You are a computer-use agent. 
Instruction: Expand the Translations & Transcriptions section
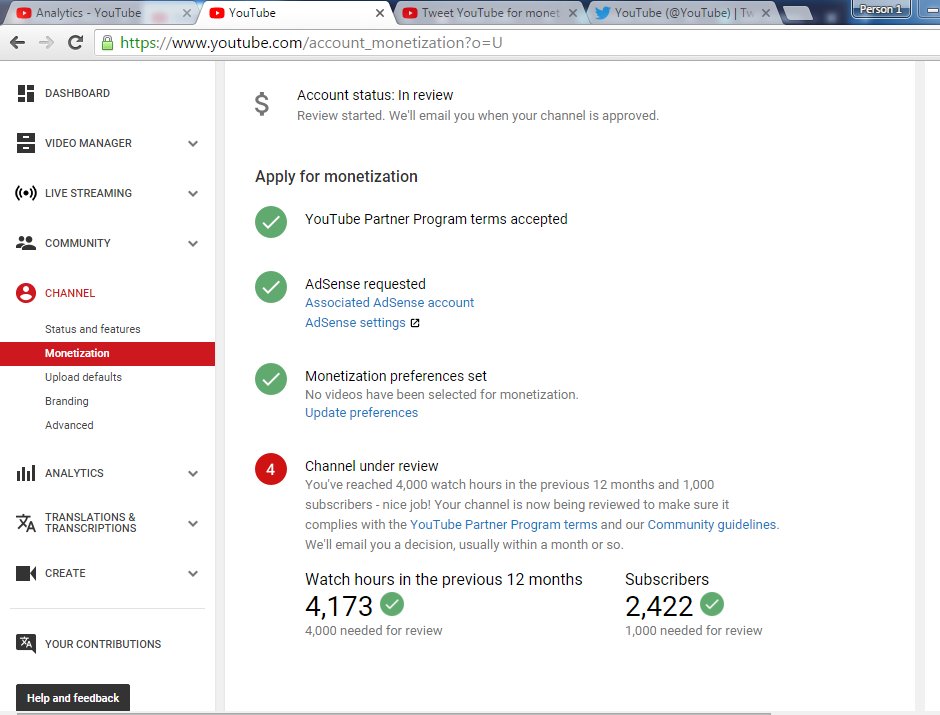point(193,523)
